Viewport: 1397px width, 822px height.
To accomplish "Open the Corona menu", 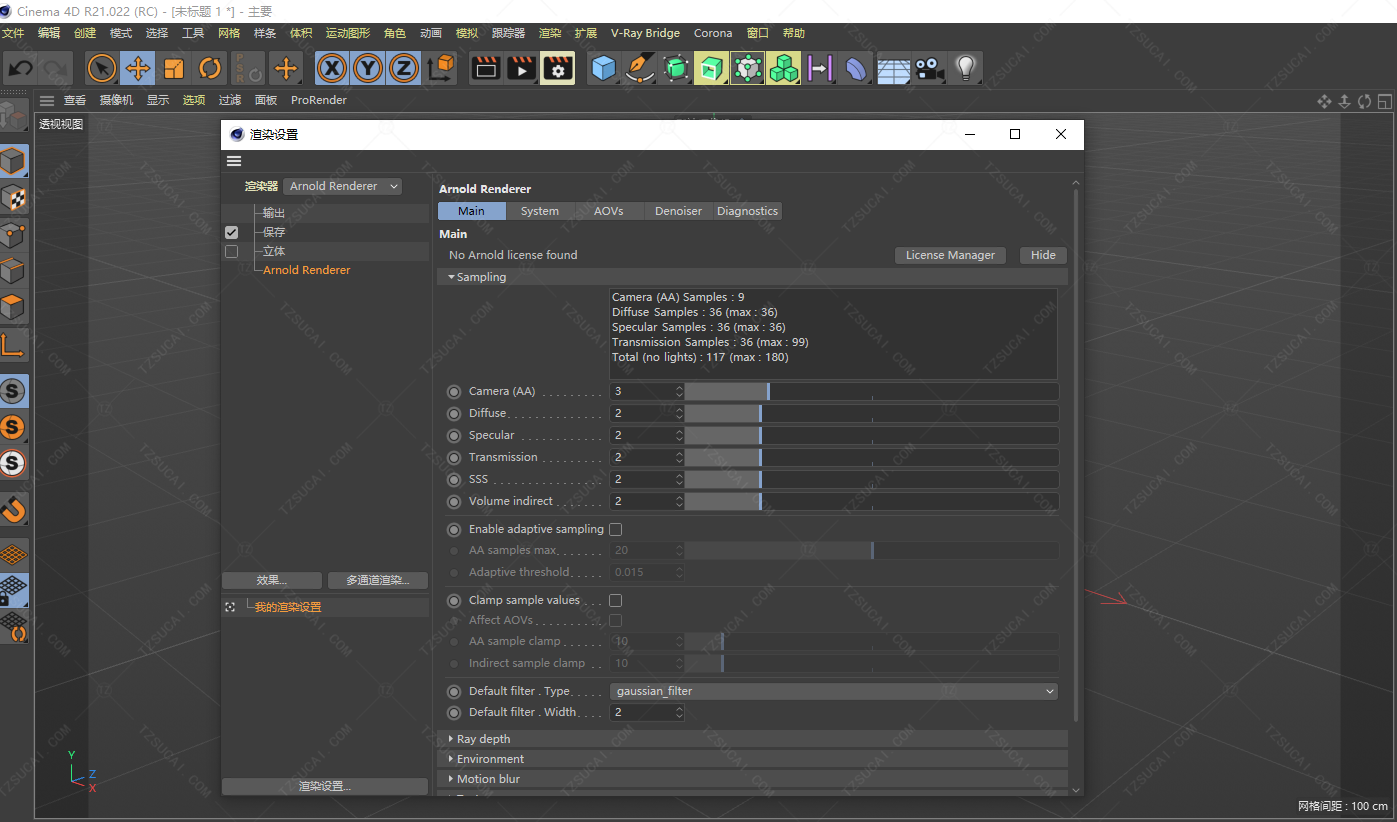I will [713, 33].
